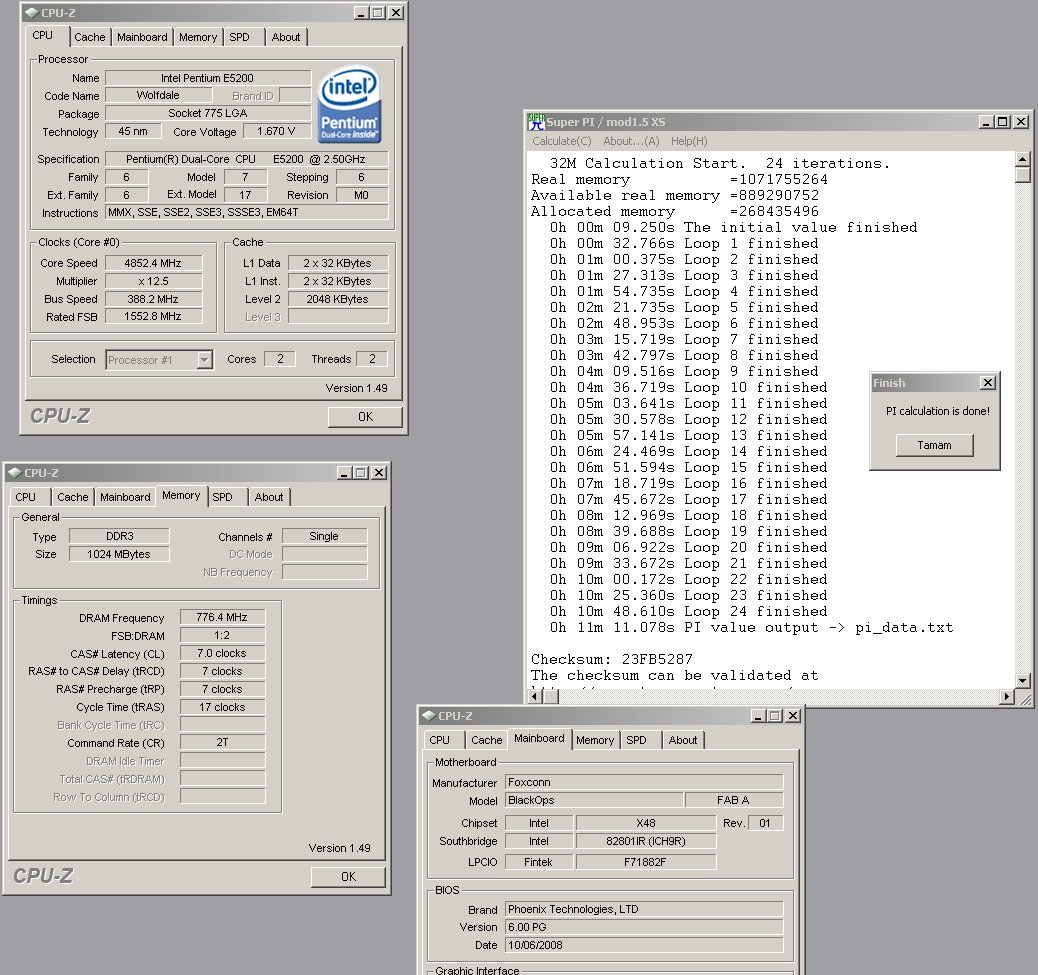Open the About tab in the top CPU-Z window
Screen dimensions: 1038x975
tap(286, 37)
